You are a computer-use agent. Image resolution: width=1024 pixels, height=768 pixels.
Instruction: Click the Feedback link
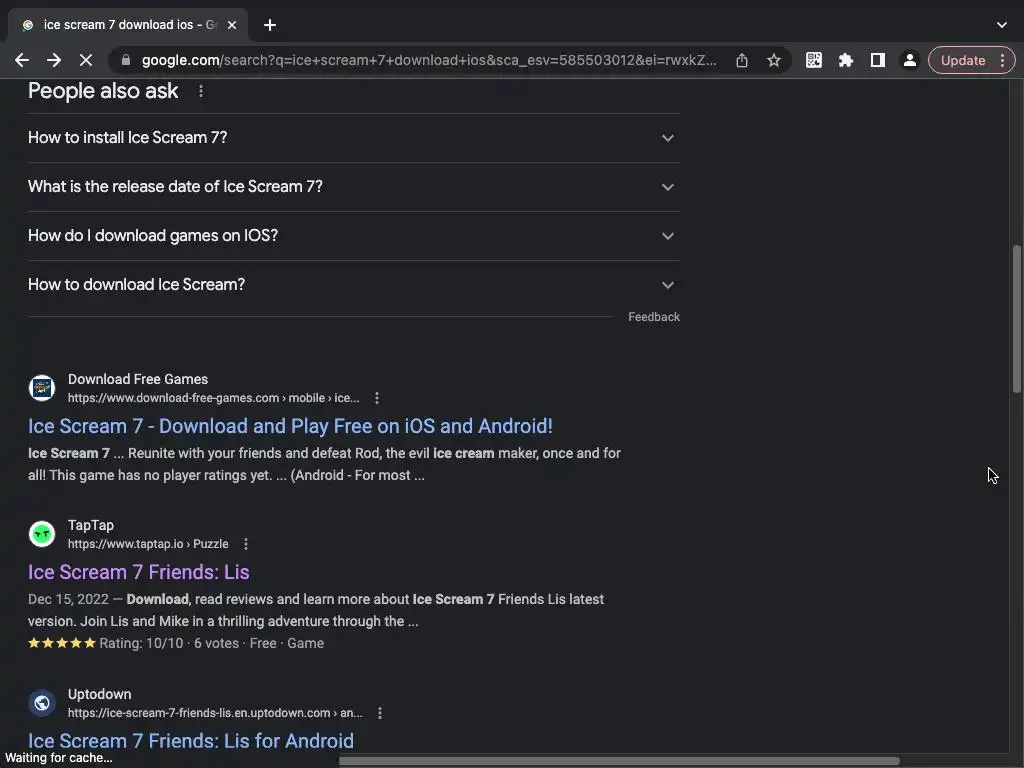point(654,317)
